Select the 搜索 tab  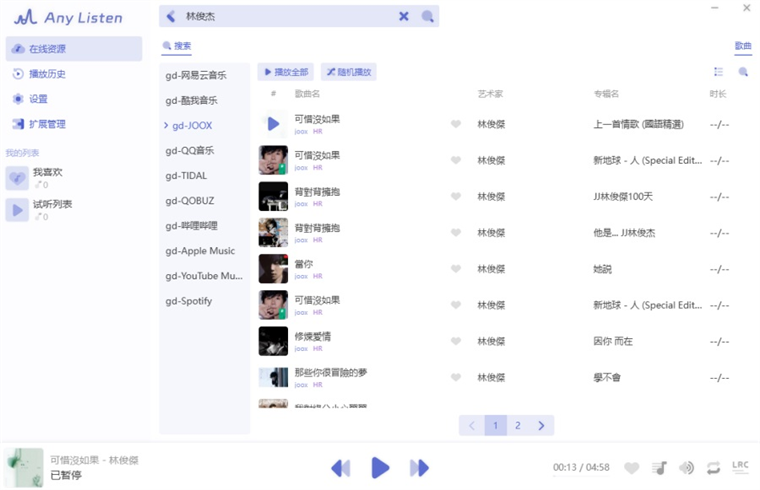pyautogui.click(x=177, y=46)
